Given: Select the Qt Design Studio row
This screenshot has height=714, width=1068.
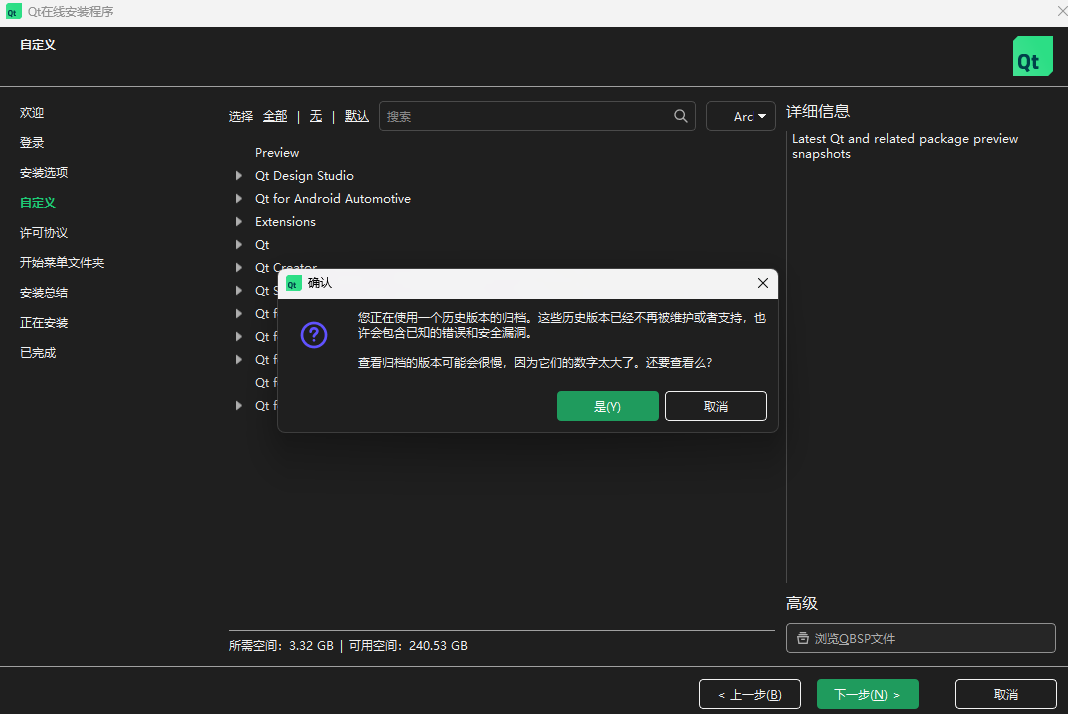Looking at the screenshot, I should (304, 176).
